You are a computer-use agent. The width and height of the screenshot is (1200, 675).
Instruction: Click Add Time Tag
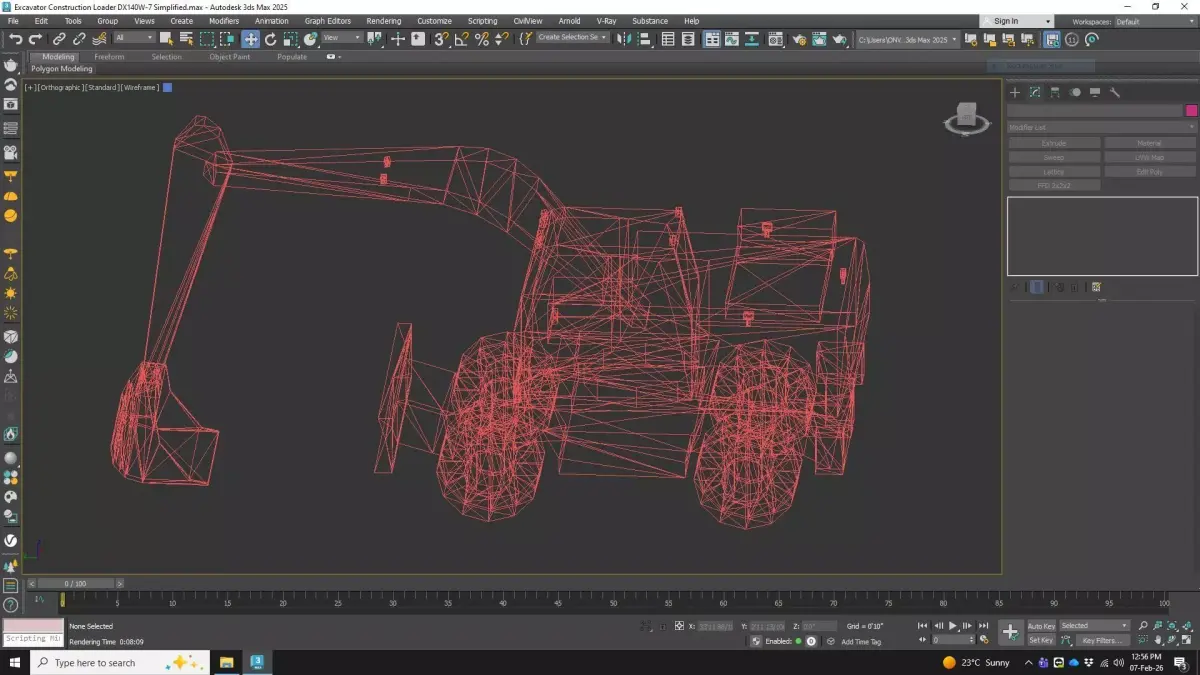pos(861,641)
